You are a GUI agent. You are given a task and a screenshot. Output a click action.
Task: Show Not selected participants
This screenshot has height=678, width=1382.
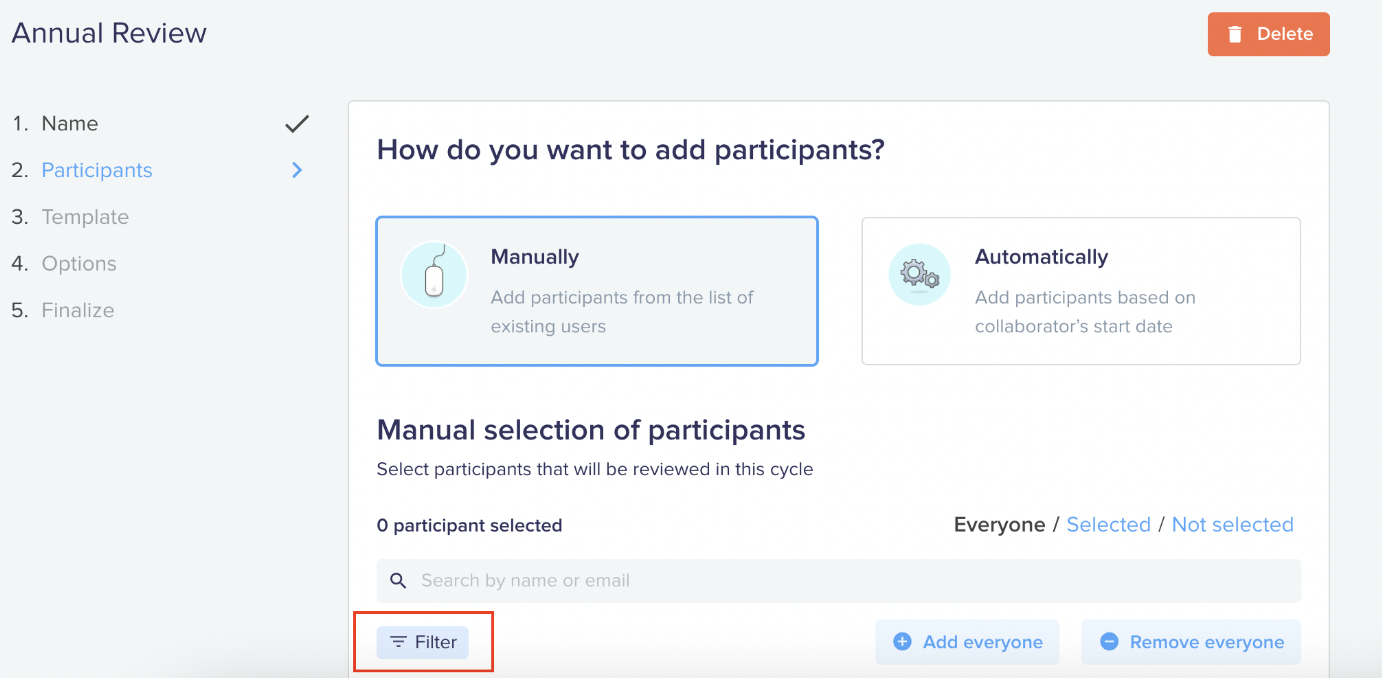pos(1232,525)
